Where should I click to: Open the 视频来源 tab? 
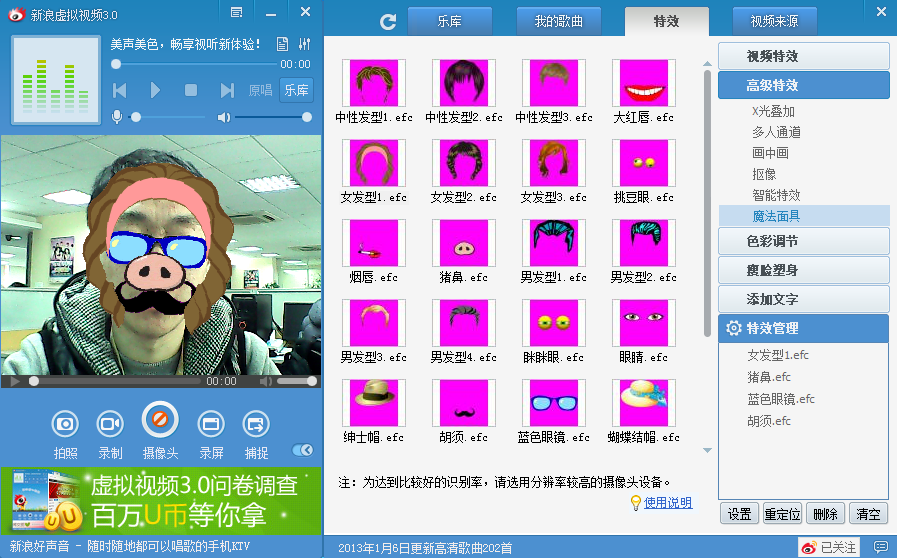[x=773, y=22]
